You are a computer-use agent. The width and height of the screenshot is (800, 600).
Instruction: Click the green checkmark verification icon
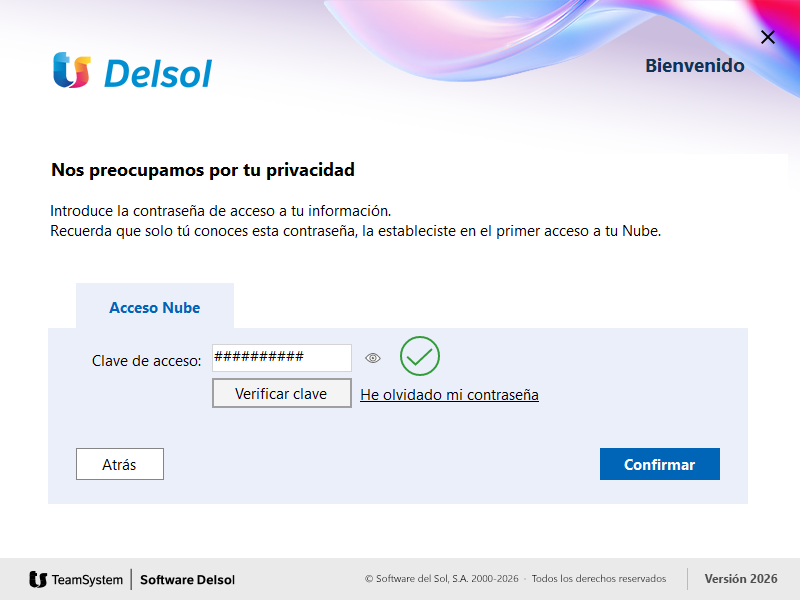coord(419,356)
